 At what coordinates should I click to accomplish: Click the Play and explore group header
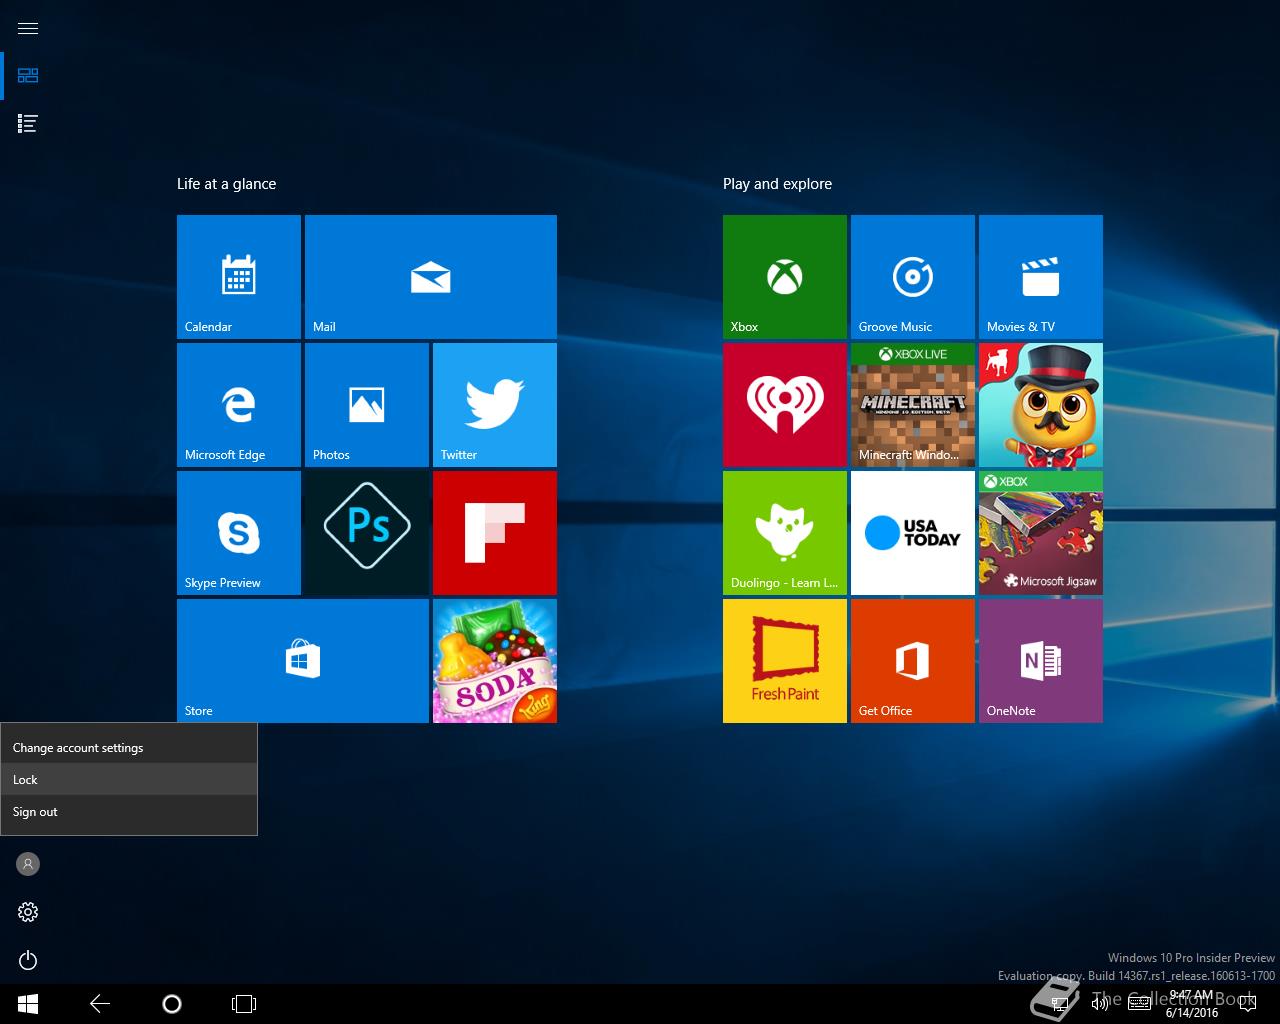click(x=777, y=184)
